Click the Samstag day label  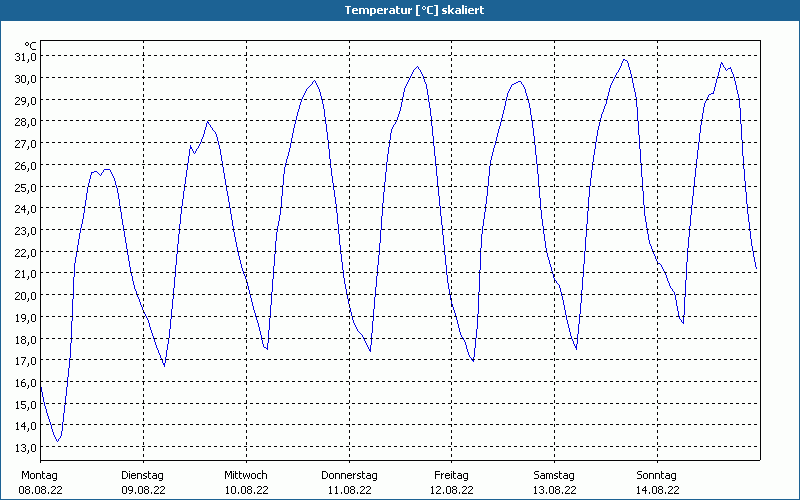[554, 476]
